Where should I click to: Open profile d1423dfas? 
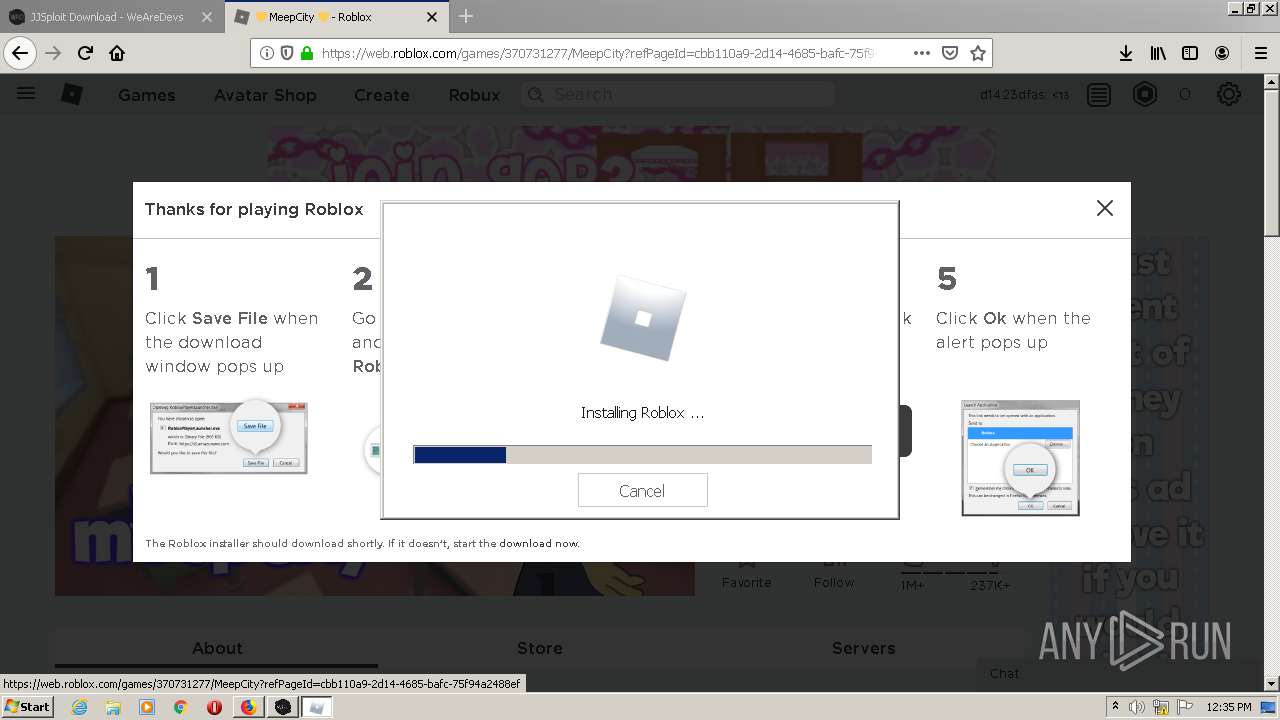(x=1012, y=94)
